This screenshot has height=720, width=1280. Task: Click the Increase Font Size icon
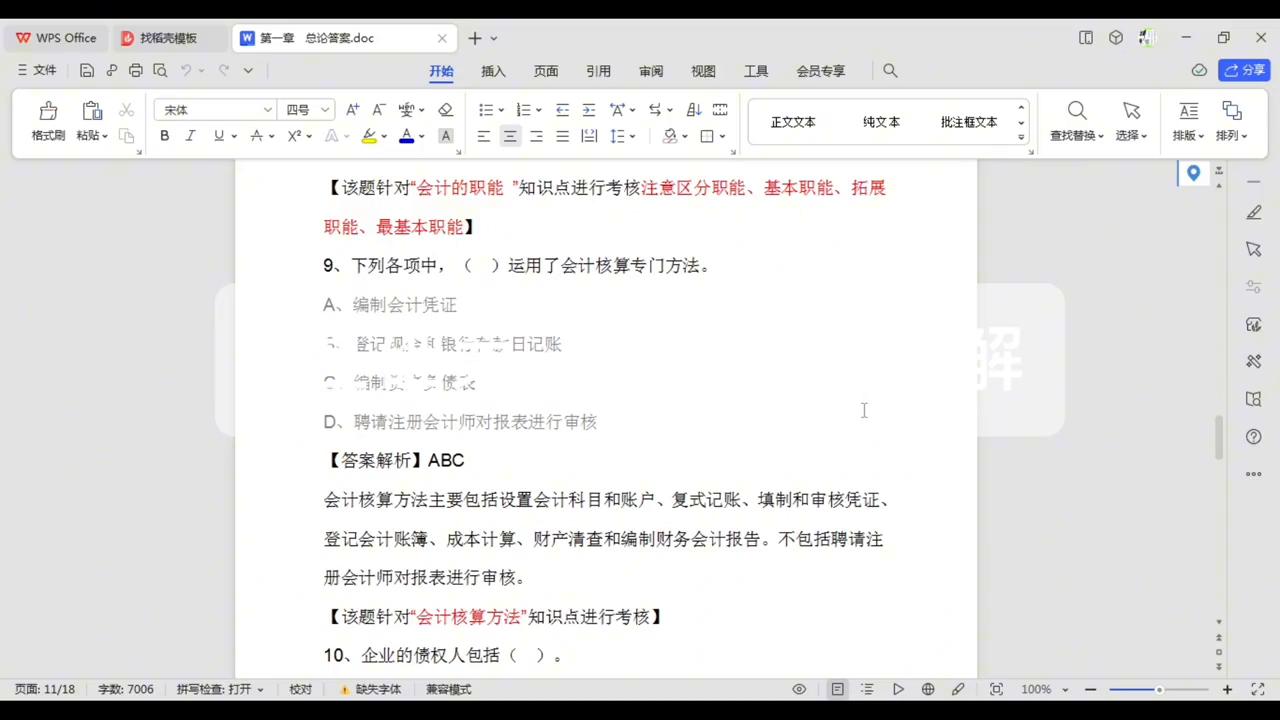[x=352, y=110]
